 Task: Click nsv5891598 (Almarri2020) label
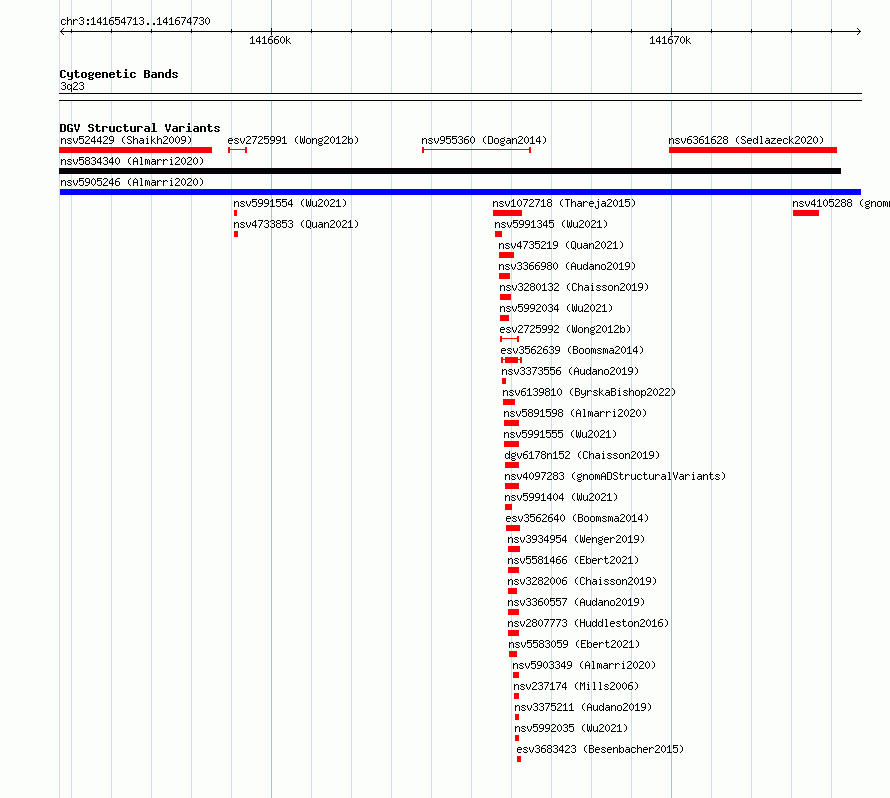575,413
